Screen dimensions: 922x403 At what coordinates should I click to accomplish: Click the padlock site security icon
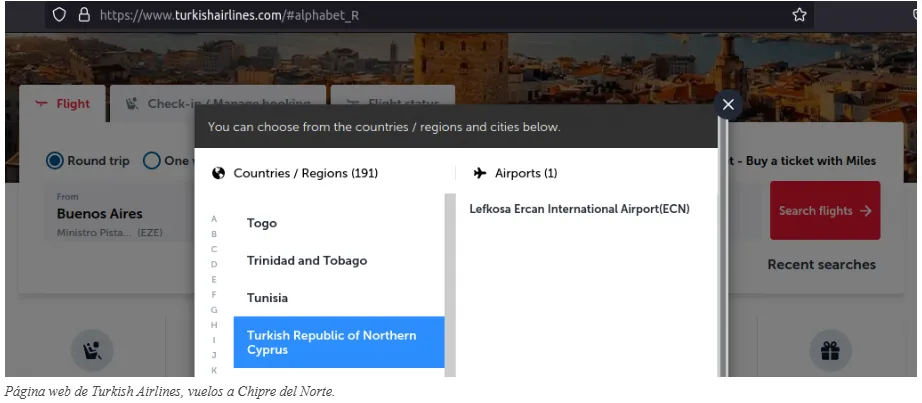(84, 15)
